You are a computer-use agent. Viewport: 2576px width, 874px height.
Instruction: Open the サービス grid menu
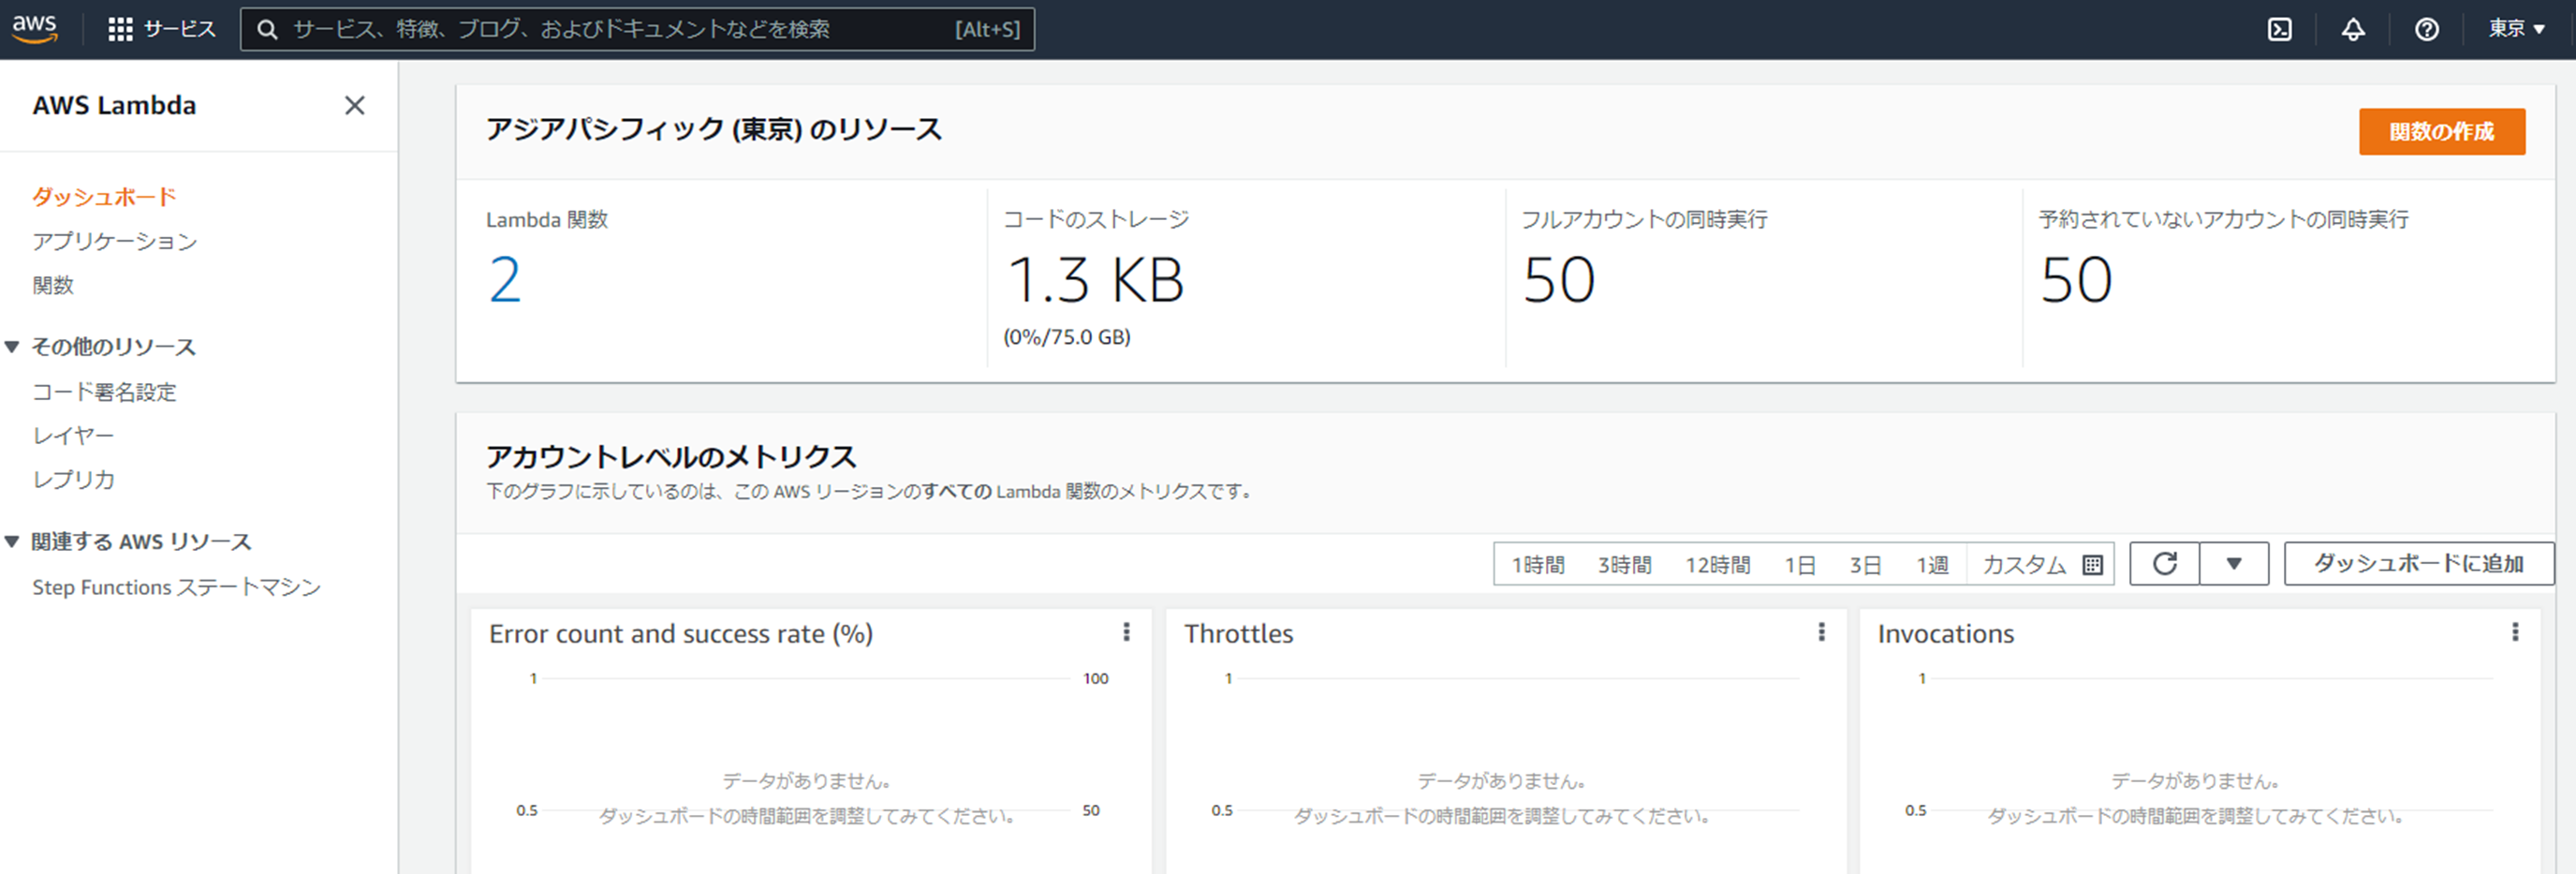click(161, 29)
